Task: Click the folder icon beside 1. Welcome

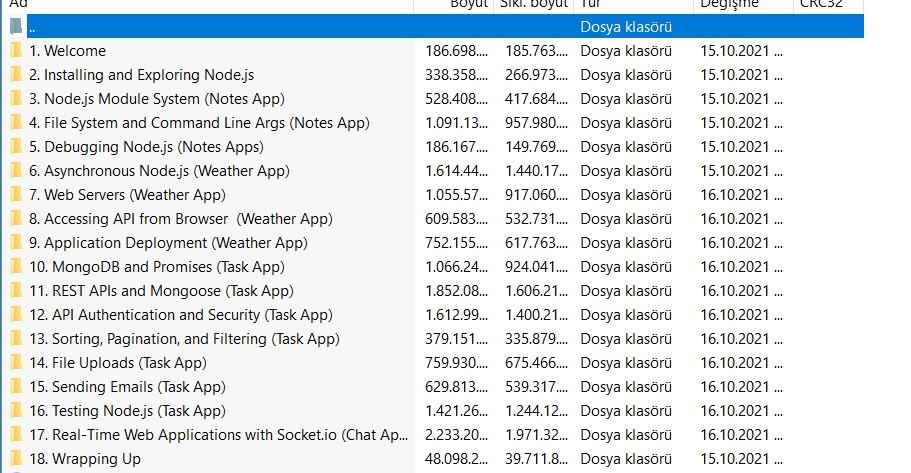Action: (15, 51)
